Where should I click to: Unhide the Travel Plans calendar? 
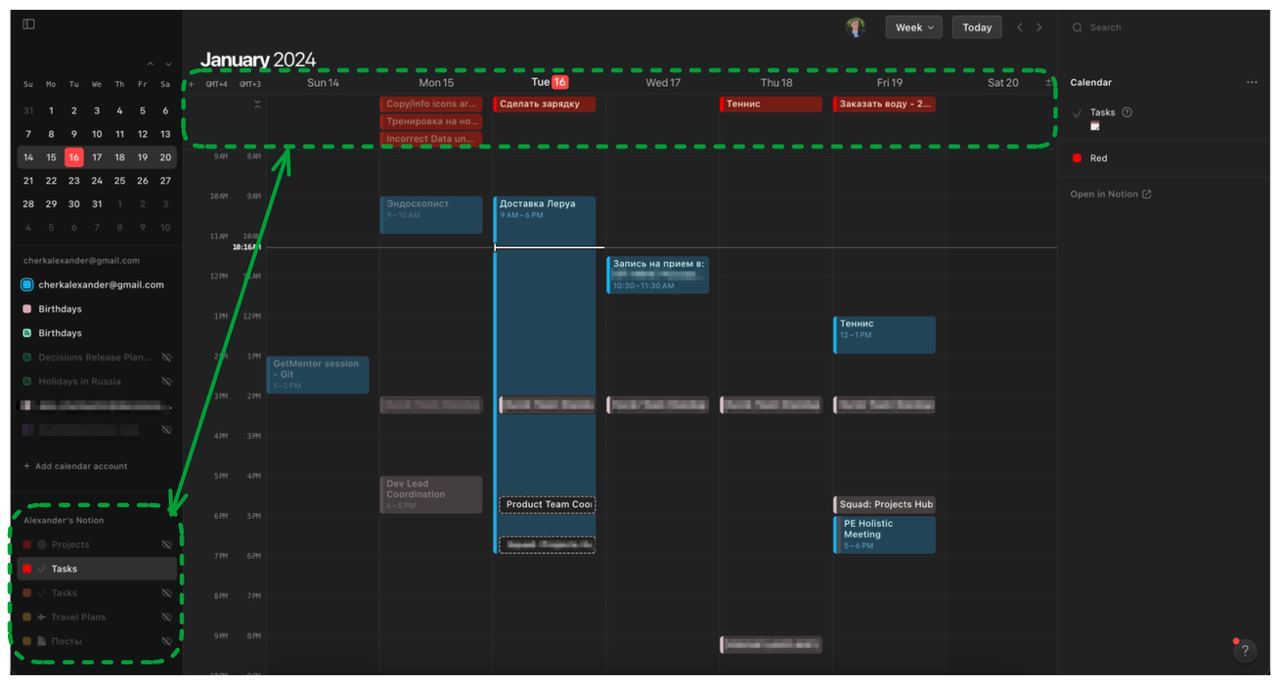[167, 617]
